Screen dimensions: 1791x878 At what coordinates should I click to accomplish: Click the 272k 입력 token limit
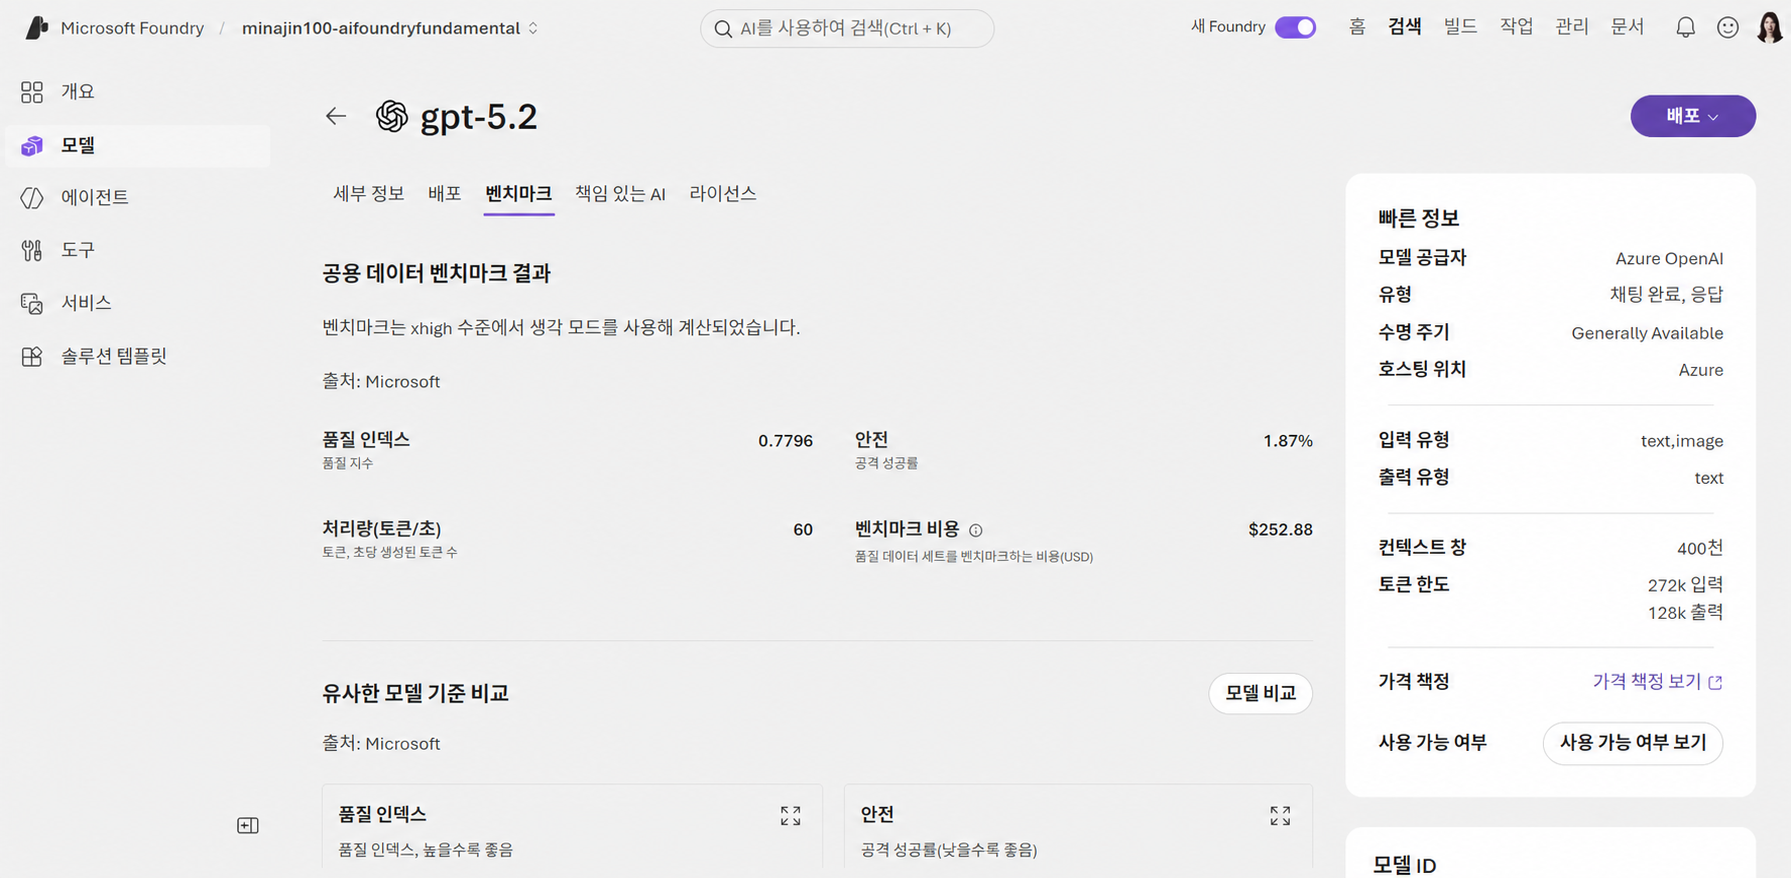coord(1685,585)
